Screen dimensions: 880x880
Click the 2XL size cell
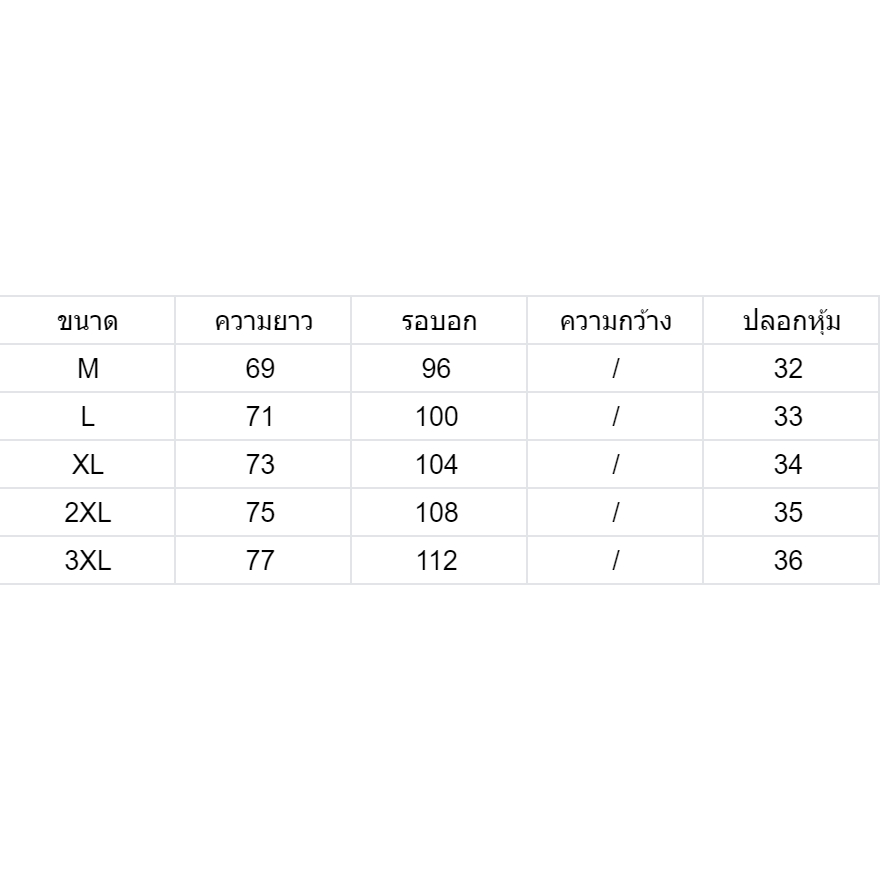[x=88, y=512]
